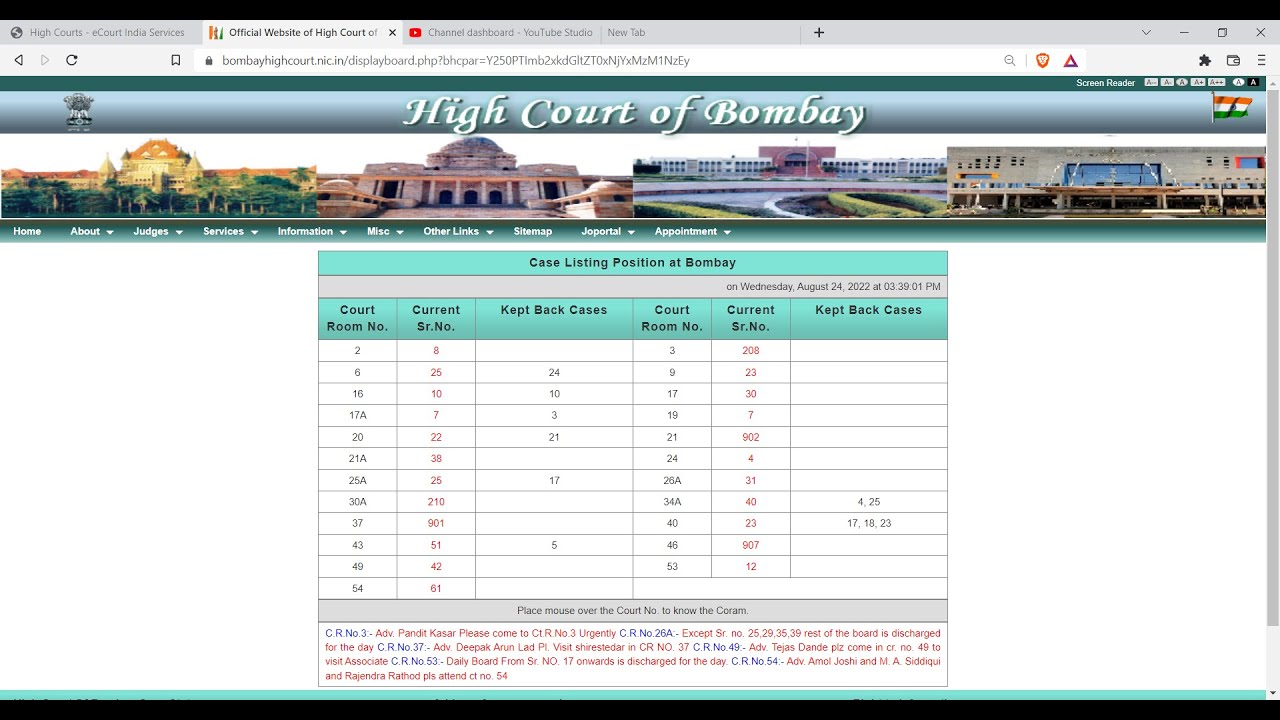Screen dimensions: 1280x720
Task: Click the vertical page scrollbar
Action: (x=1273, y=358)
